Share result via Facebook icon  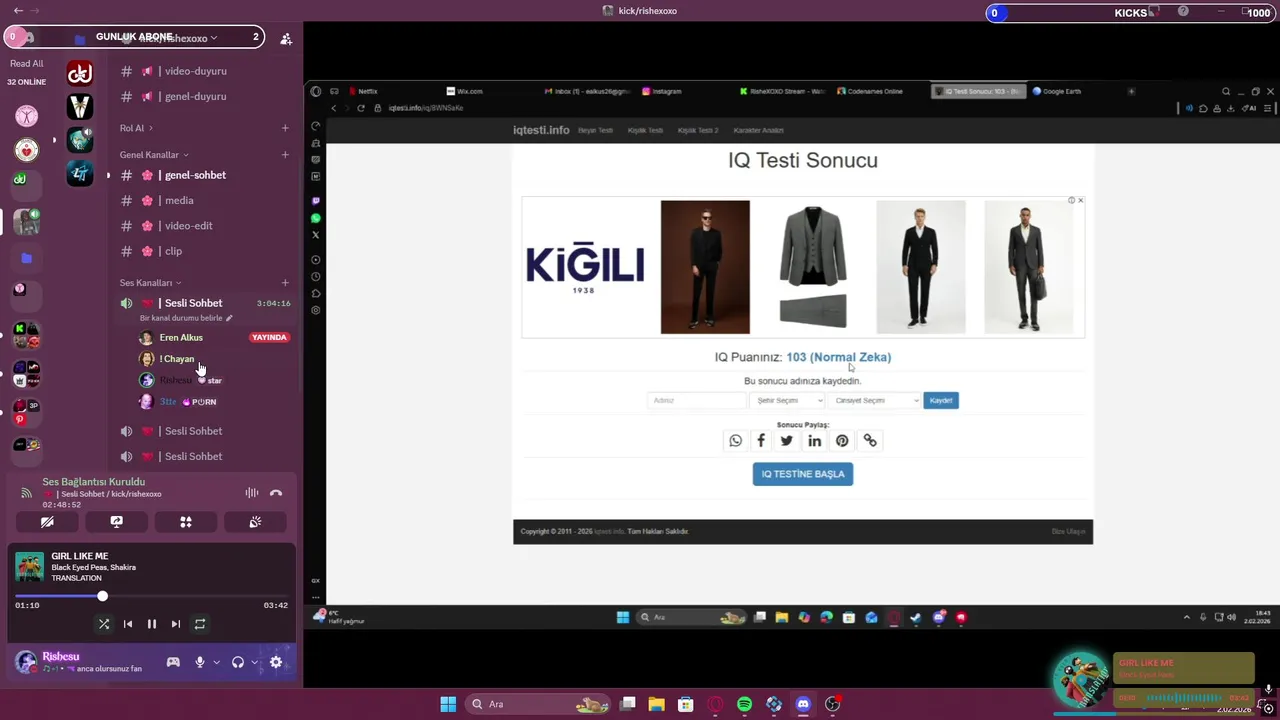[x=761, y=441]
